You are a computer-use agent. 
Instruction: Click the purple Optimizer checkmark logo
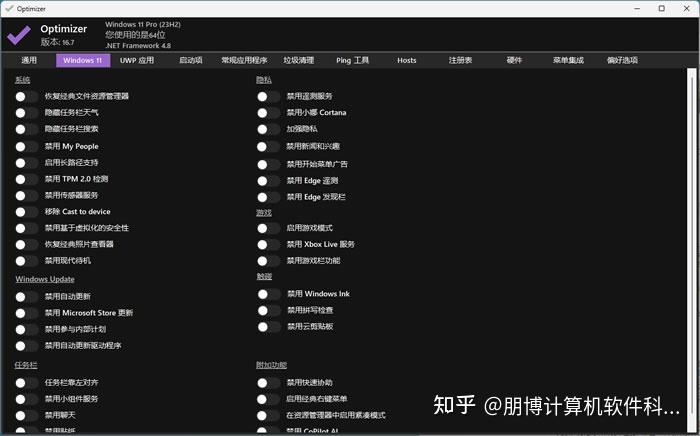pos(19,35)
